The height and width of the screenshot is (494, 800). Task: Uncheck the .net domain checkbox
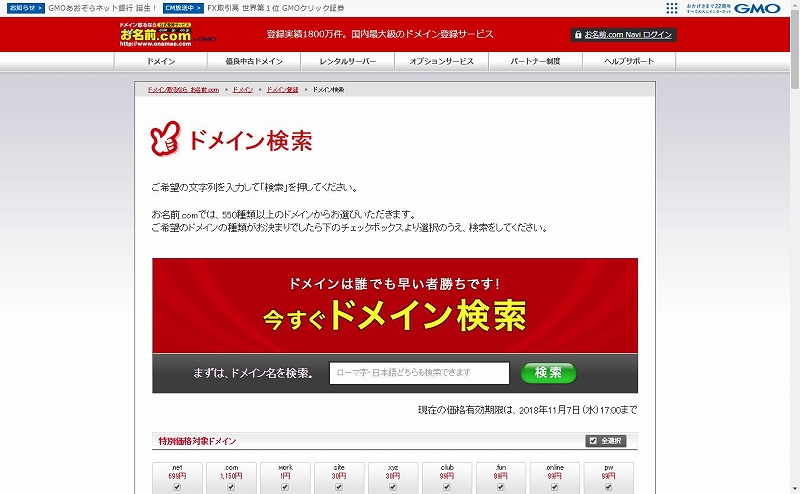coord(177,487)
